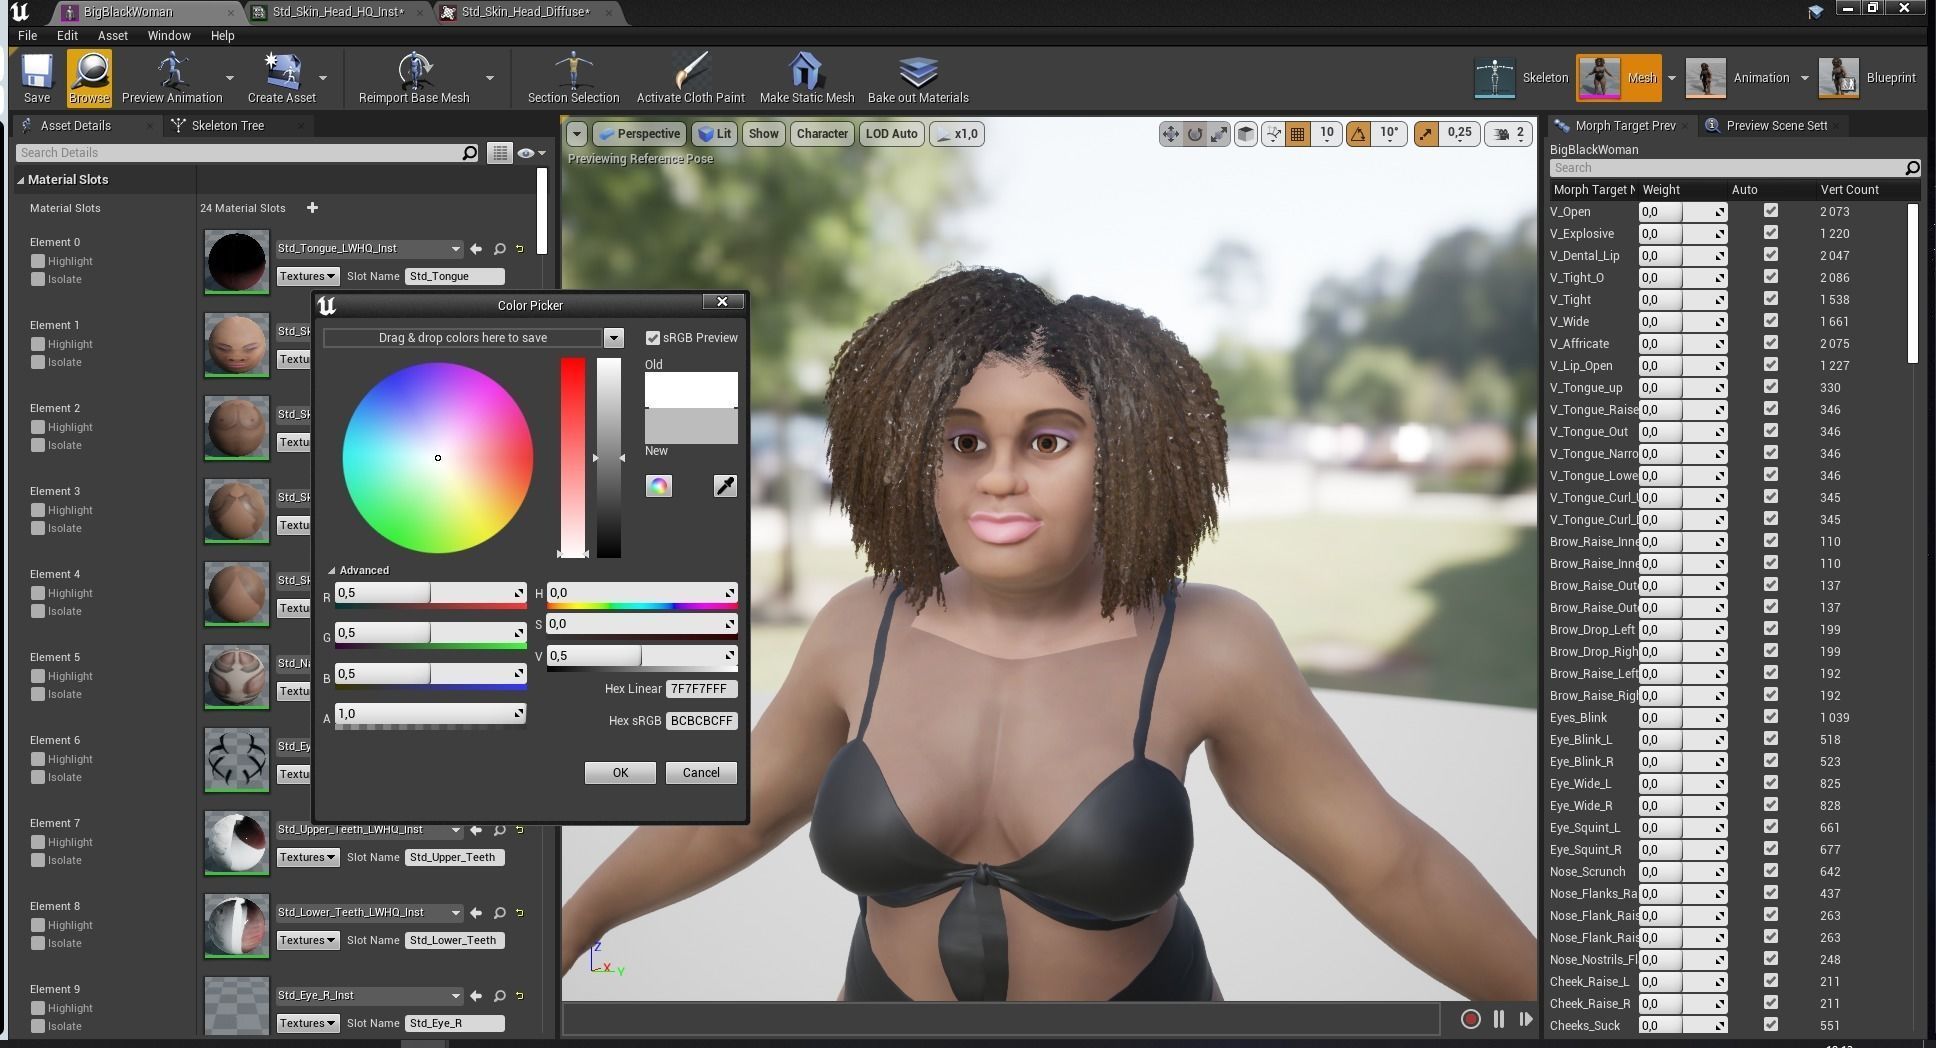This screenshot has height=1048, width=1936.
Task: Open the File menu
Action: (27, 35)
